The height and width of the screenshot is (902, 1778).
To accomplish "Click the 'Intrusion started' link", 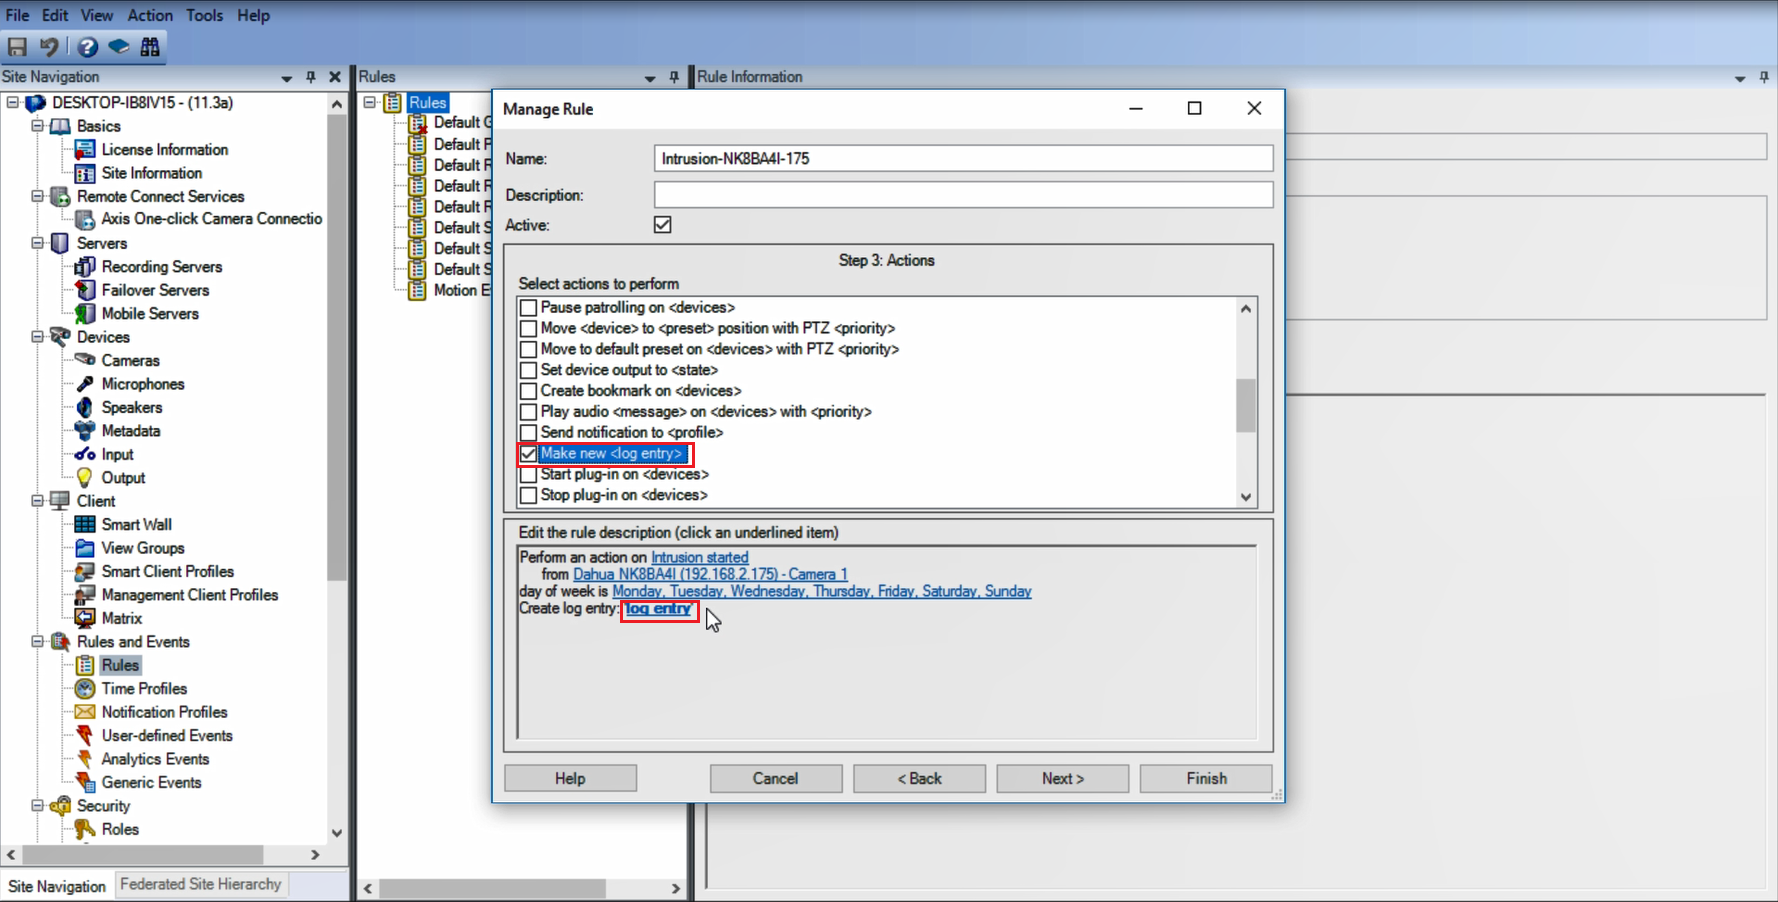I will 700,557.
